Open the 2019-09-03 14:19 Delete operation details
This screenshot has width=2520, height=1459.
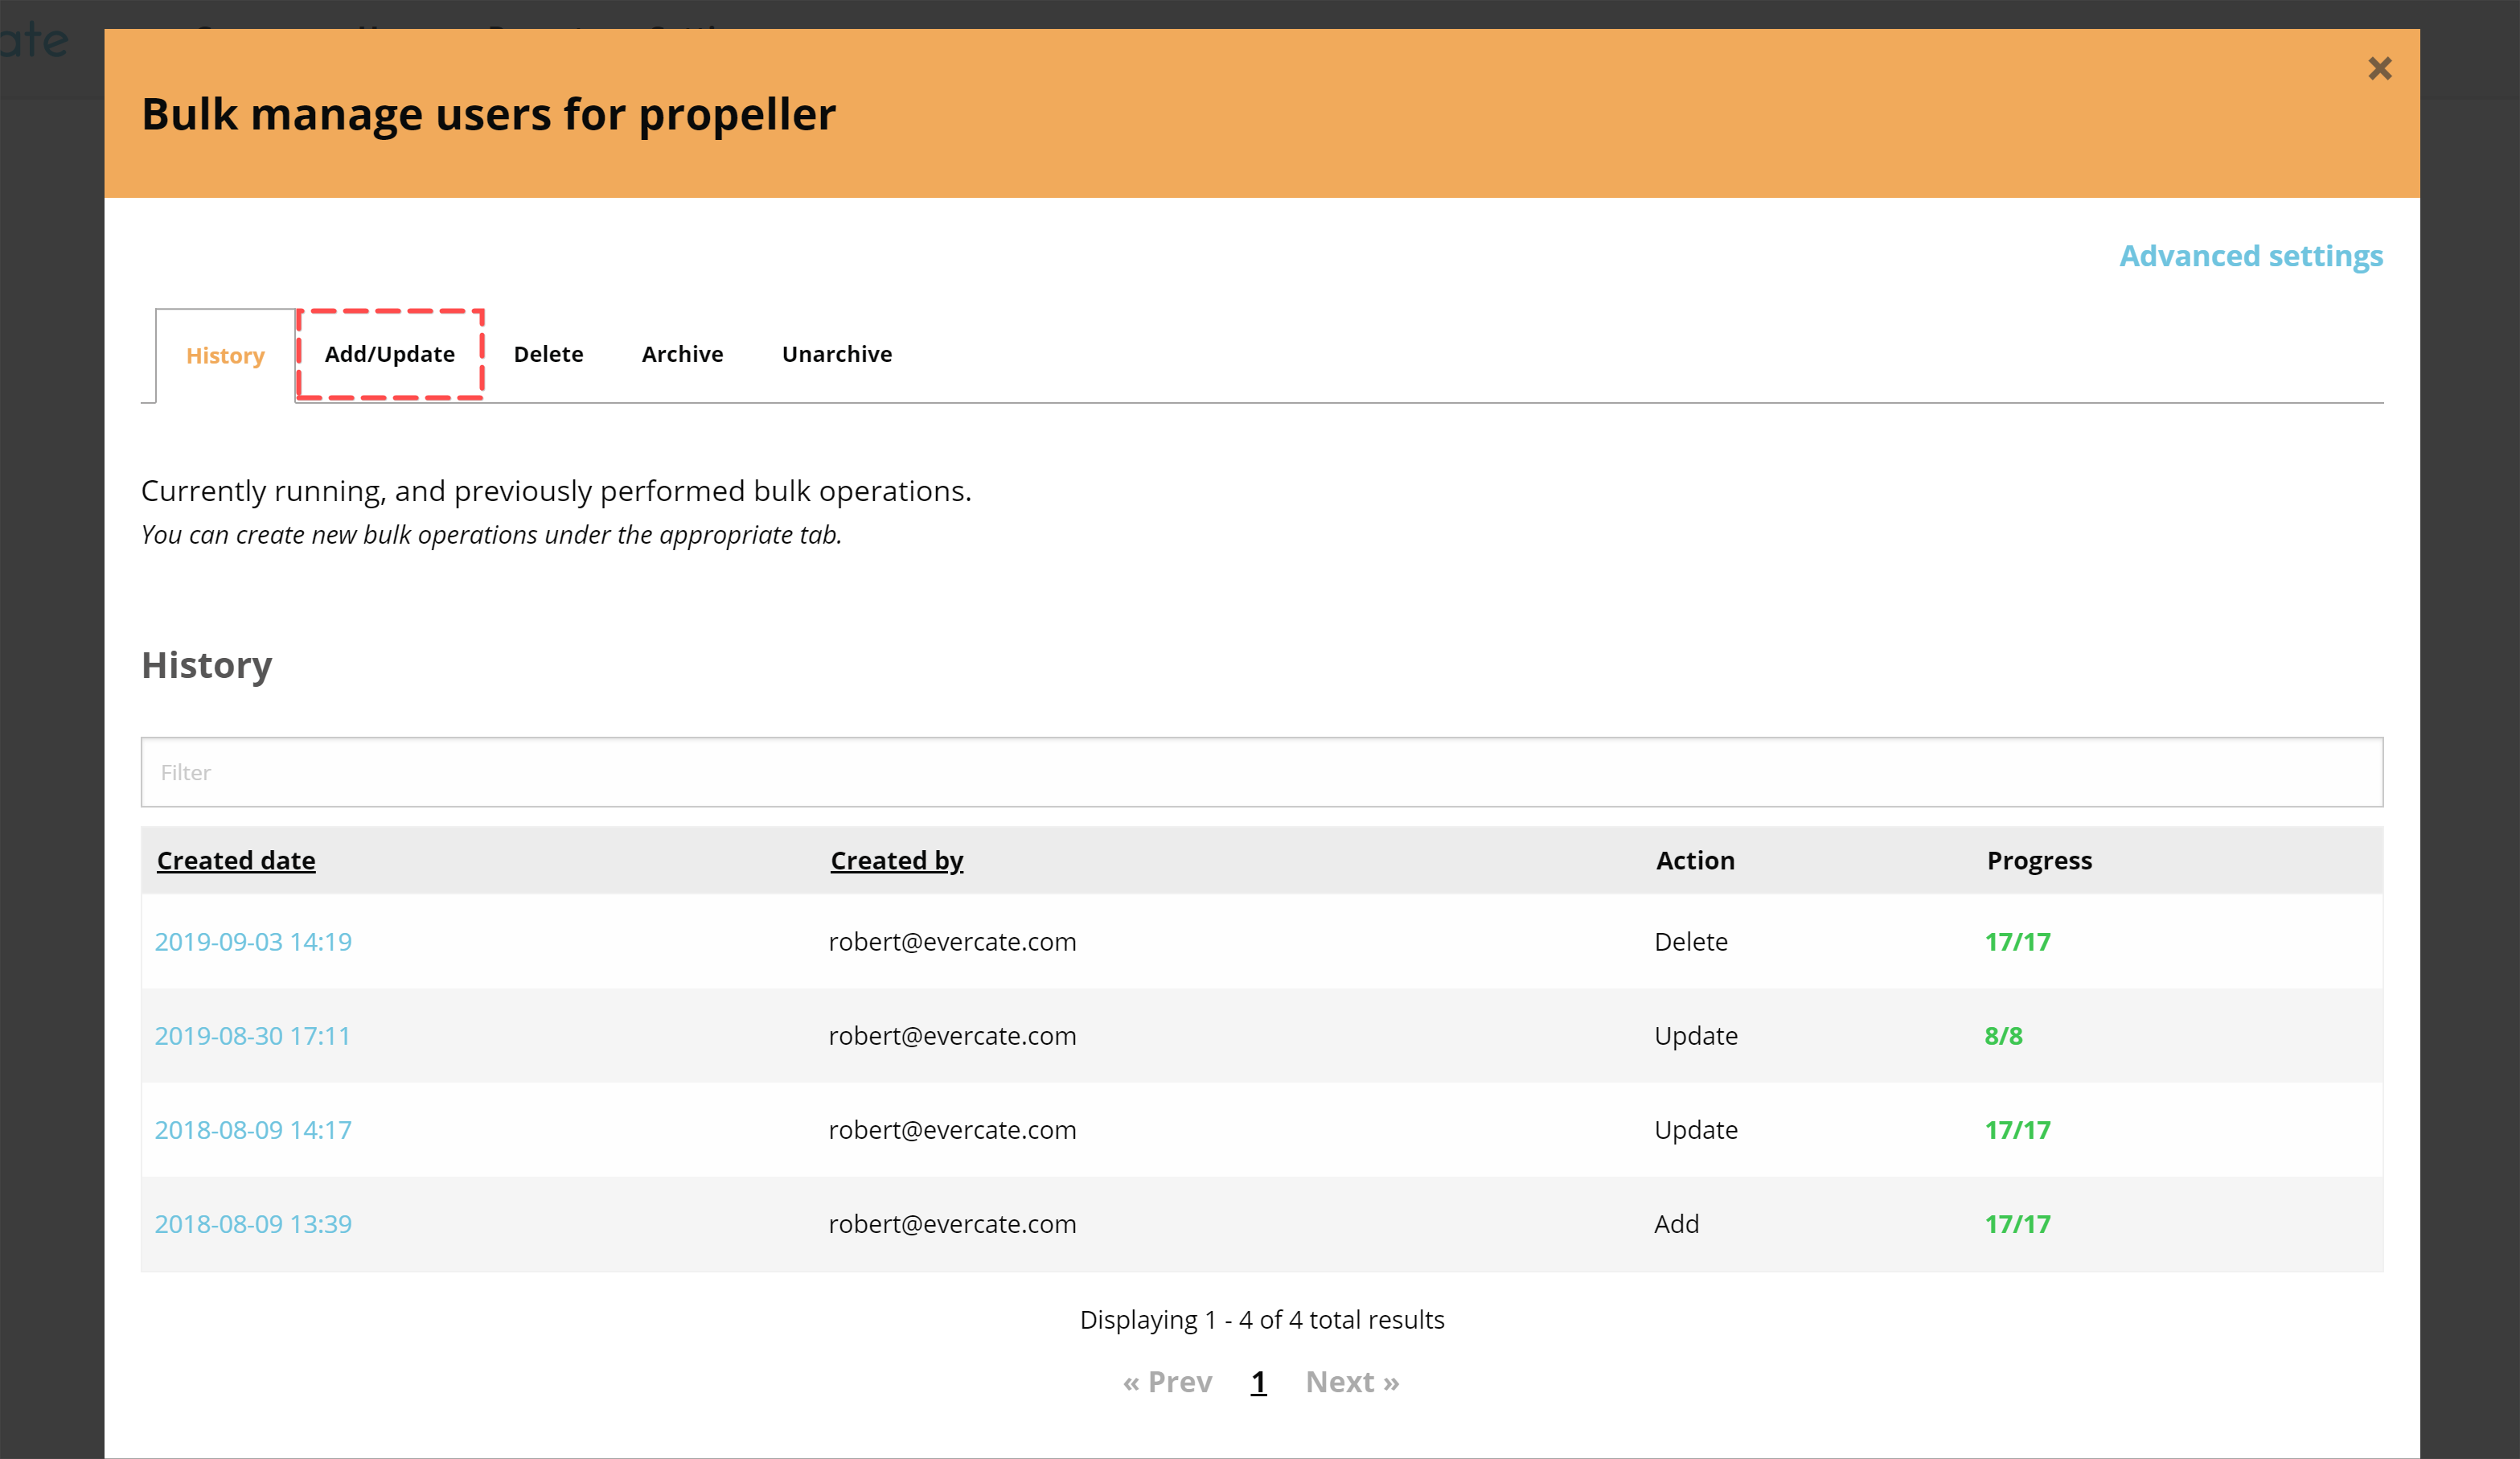point(253,941)
